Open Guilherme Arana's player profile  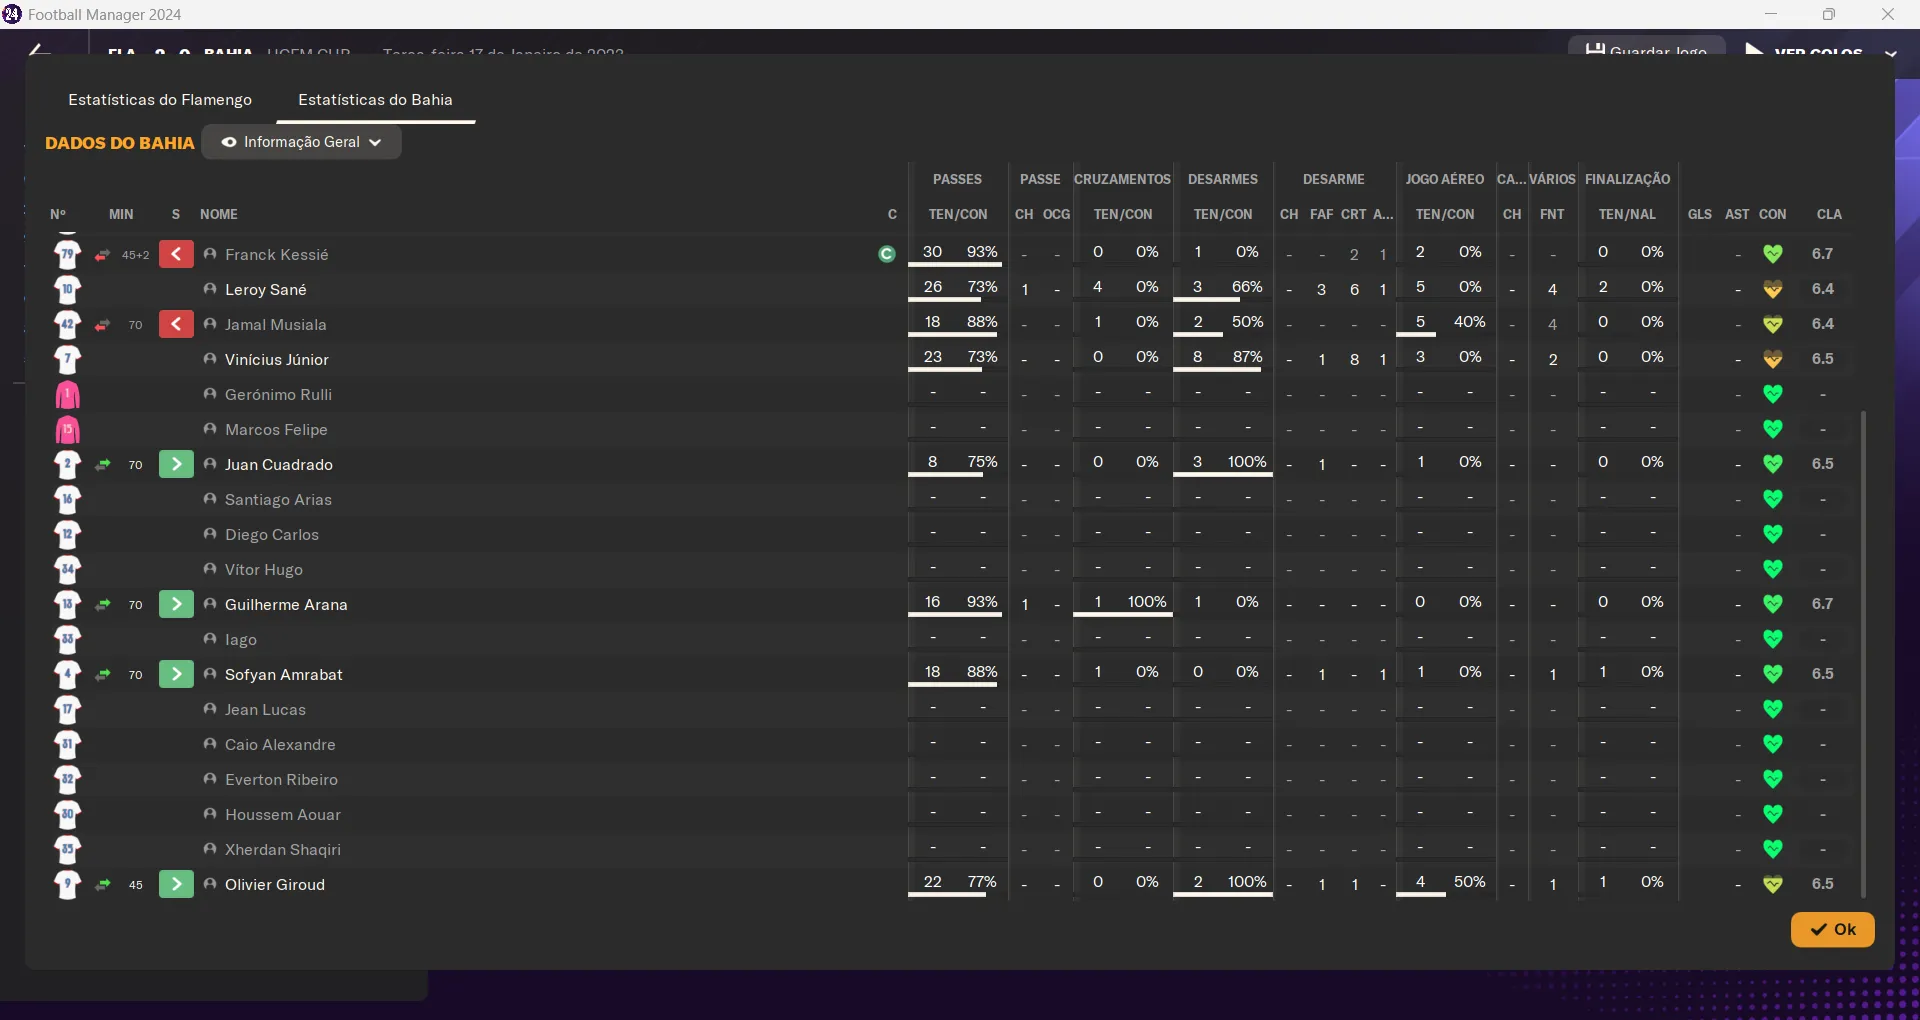(286, 605)
